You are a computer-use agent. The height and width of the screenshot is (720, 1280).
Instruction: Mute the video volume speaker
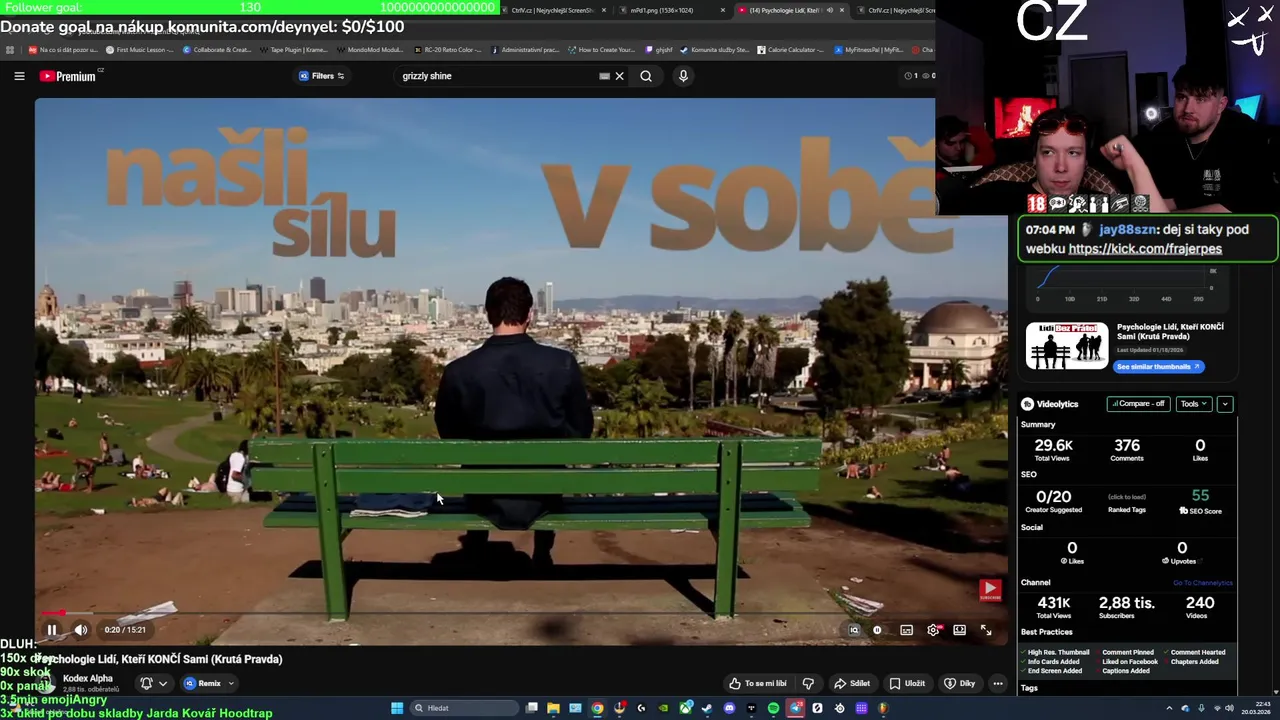point(81,630)
